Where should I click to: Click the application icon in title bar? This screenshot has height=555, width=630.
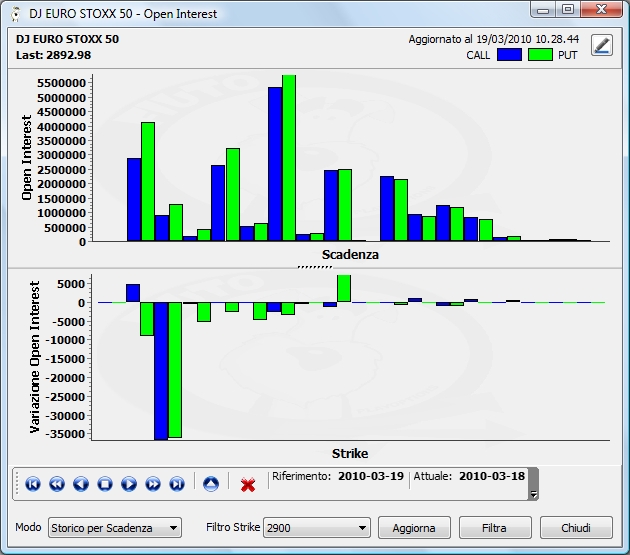click(x=16, y=14)
